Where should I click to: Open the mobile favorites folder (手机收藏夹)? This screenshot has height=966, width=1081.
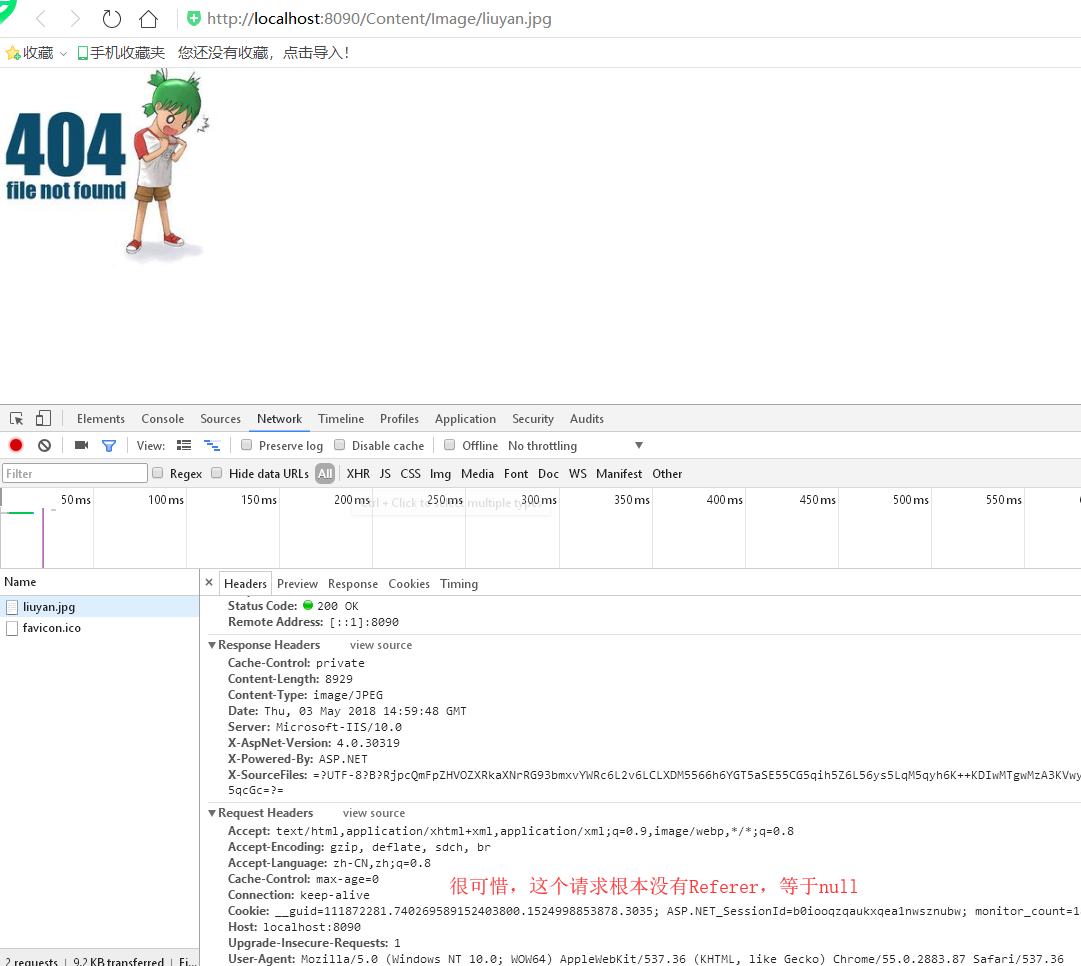[121, 53]
